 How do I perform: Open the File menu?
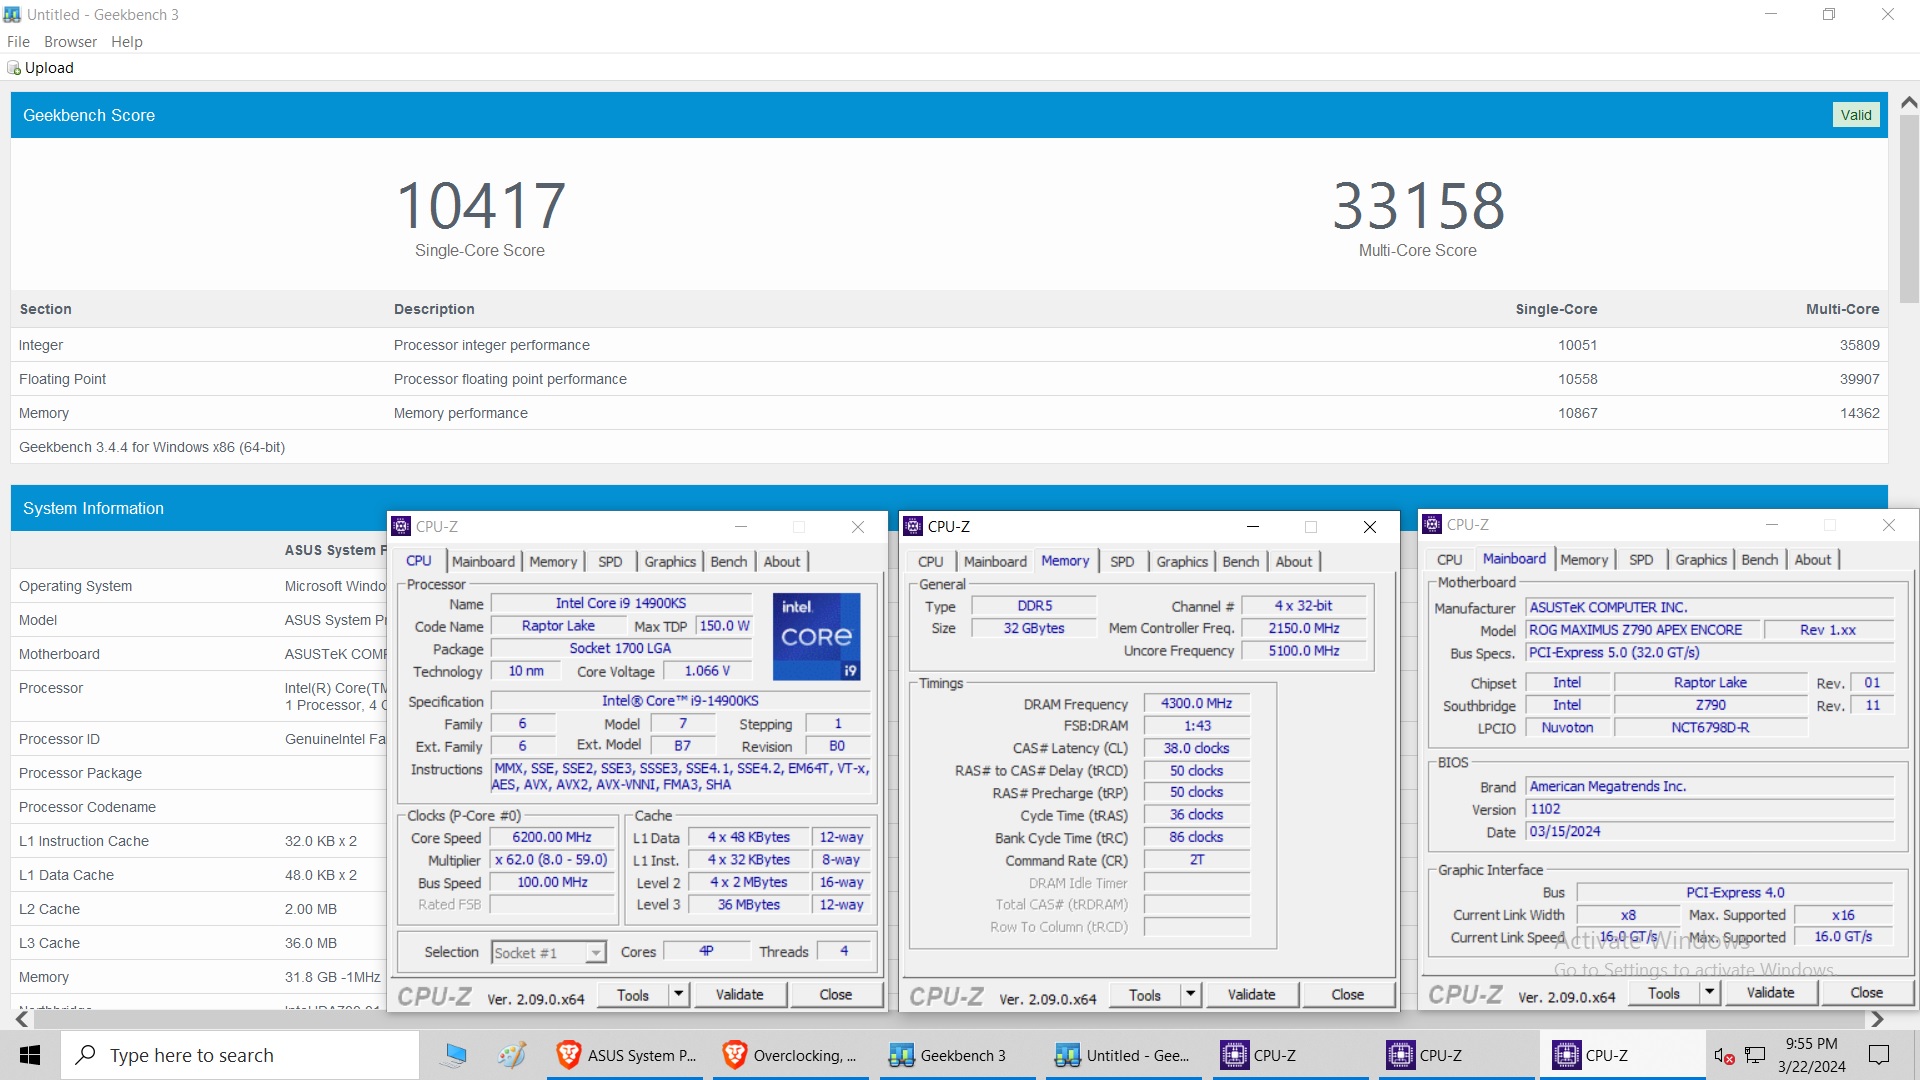(18, 42)
